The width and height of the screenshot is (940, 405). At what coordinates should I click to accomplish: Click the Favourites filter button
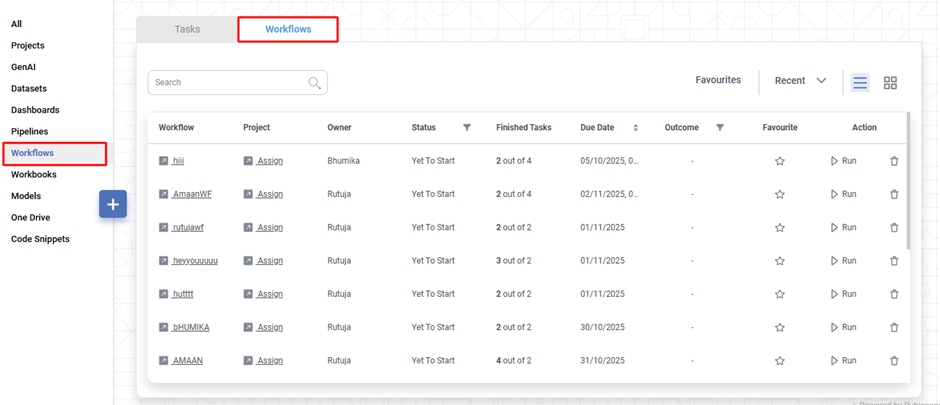click(718, 80)
